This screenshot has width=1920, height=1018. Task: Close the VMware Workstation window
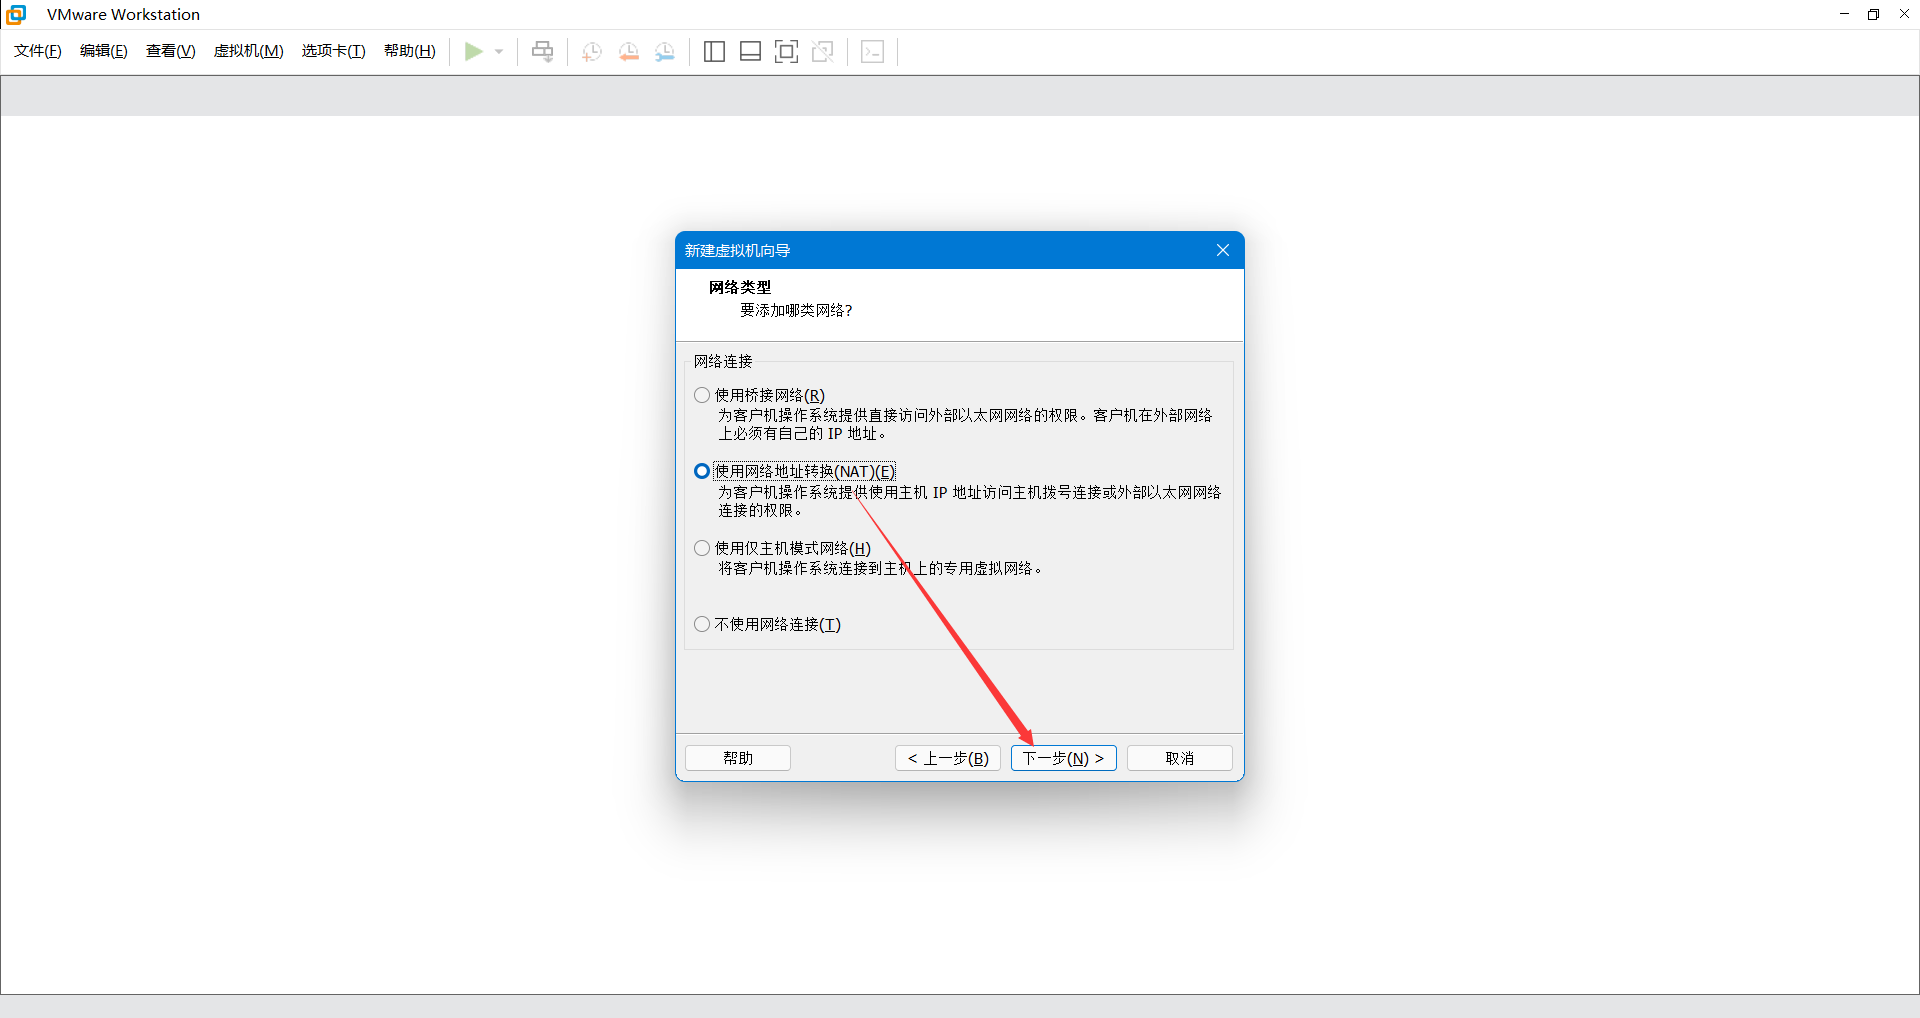tap(1904, 14)
